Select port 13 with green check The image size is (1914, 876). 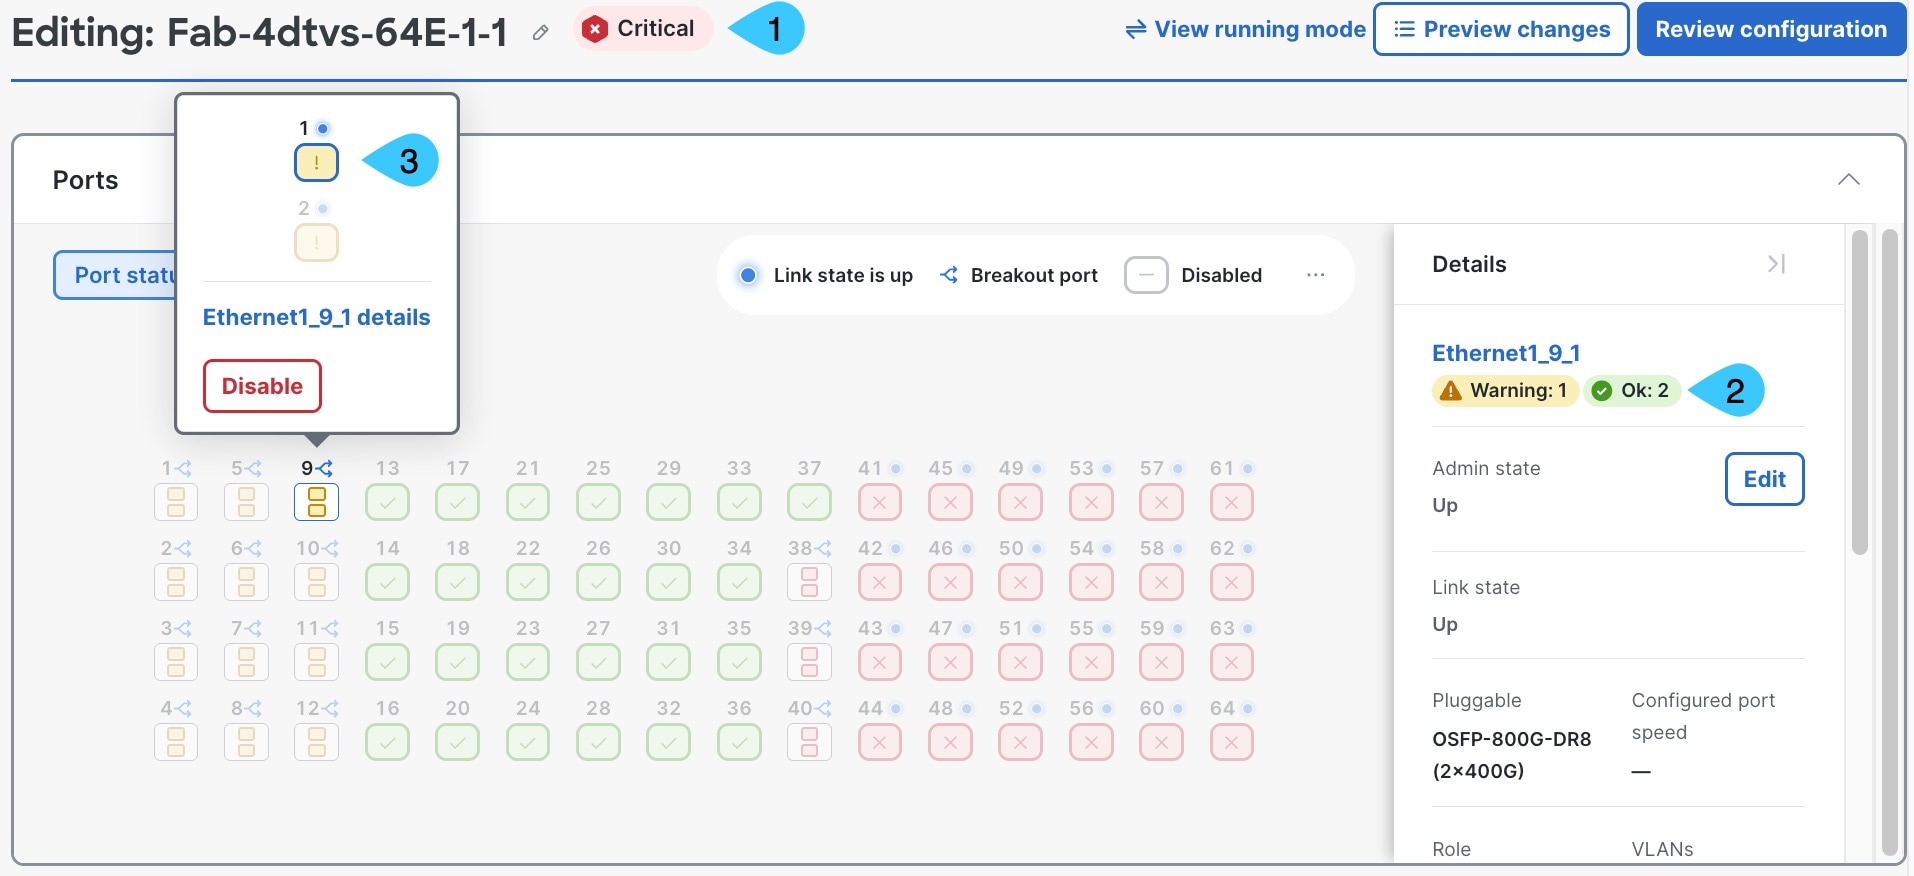click(387, 502)
